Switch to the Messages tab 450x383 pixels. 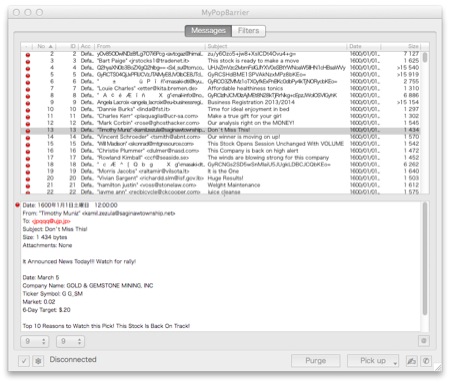pyautogui.click(x=208, y=31)
